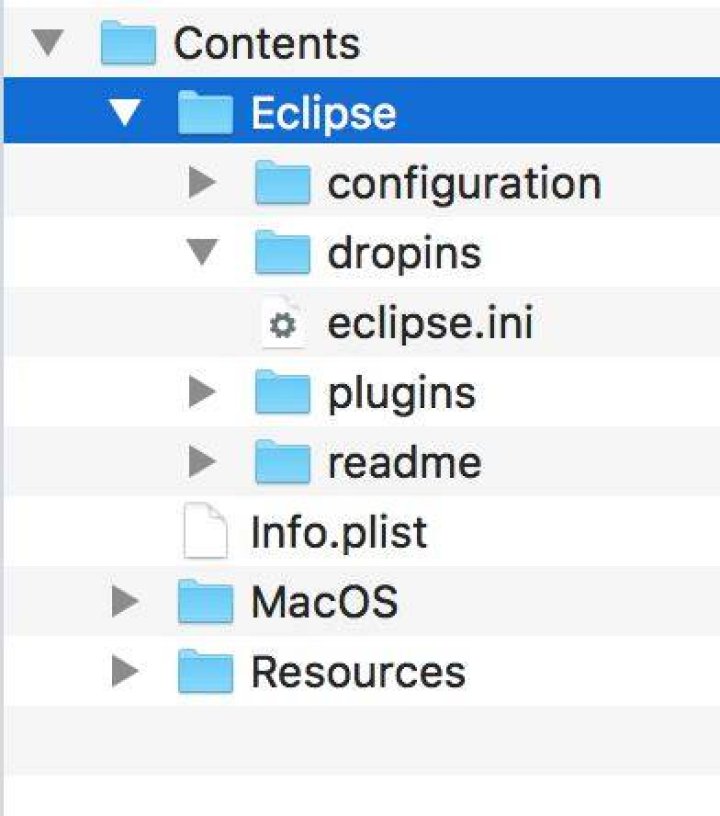Click the configuration folder icon
Image resolution: width=720 pixels, height=816 pixels.
283,182
